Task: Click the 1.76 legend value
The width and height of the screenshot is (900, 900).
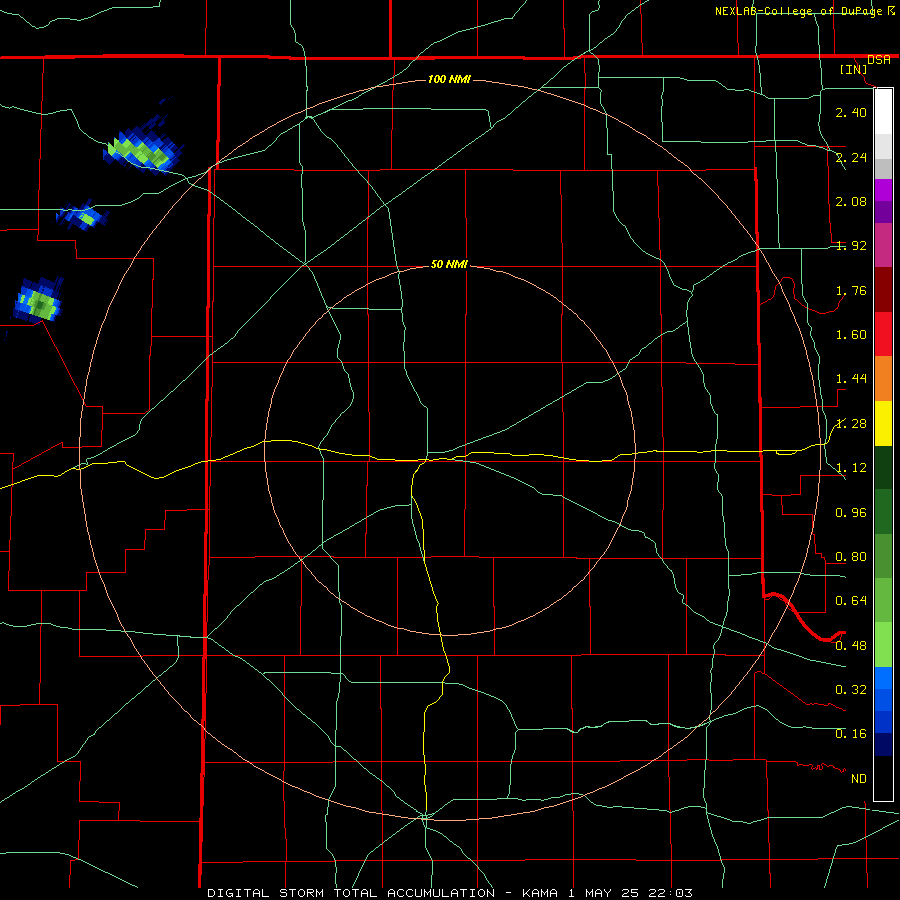Action: pos(851,290)
